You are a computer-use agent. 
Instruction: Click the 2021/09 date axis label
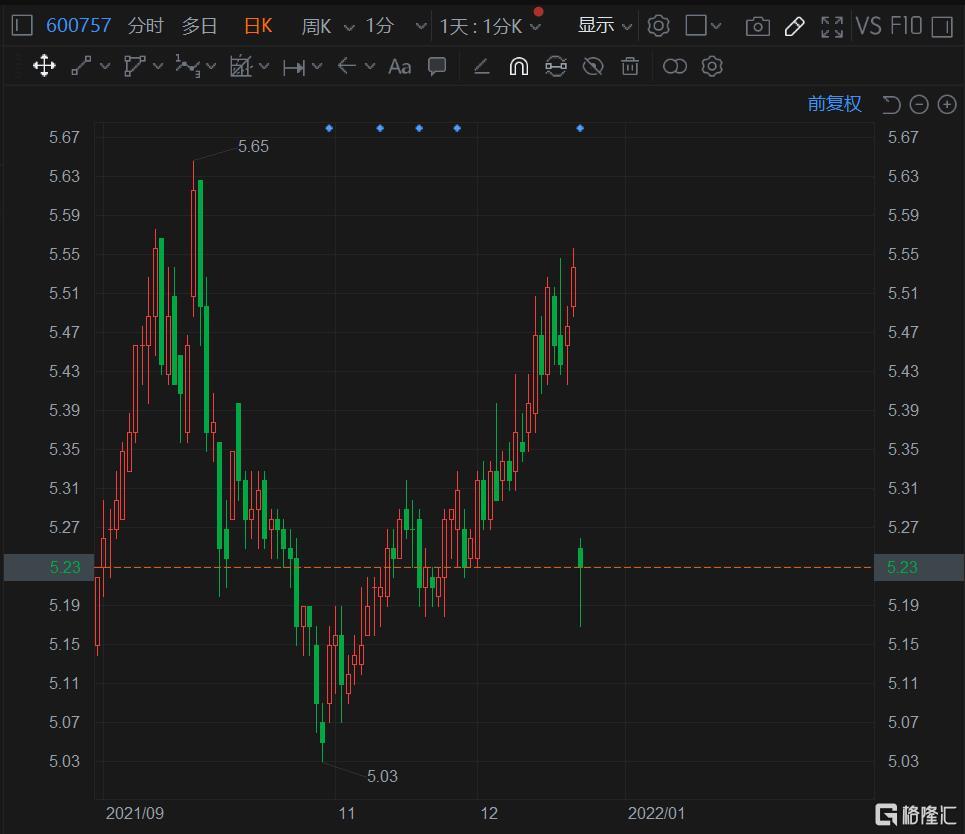tap(135, 813)
